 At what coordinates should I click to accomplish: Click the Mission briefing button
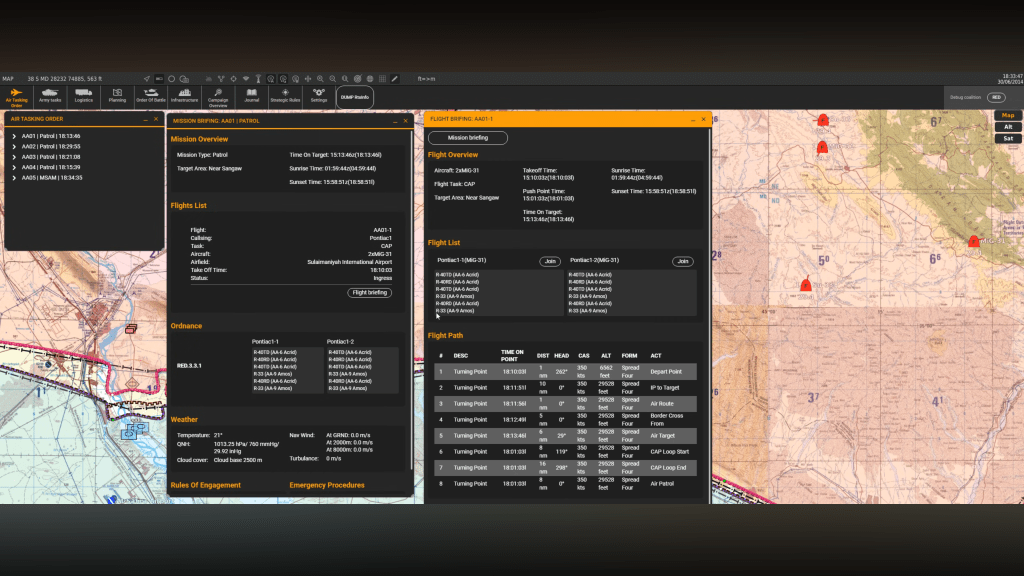[x=468, y=138]
